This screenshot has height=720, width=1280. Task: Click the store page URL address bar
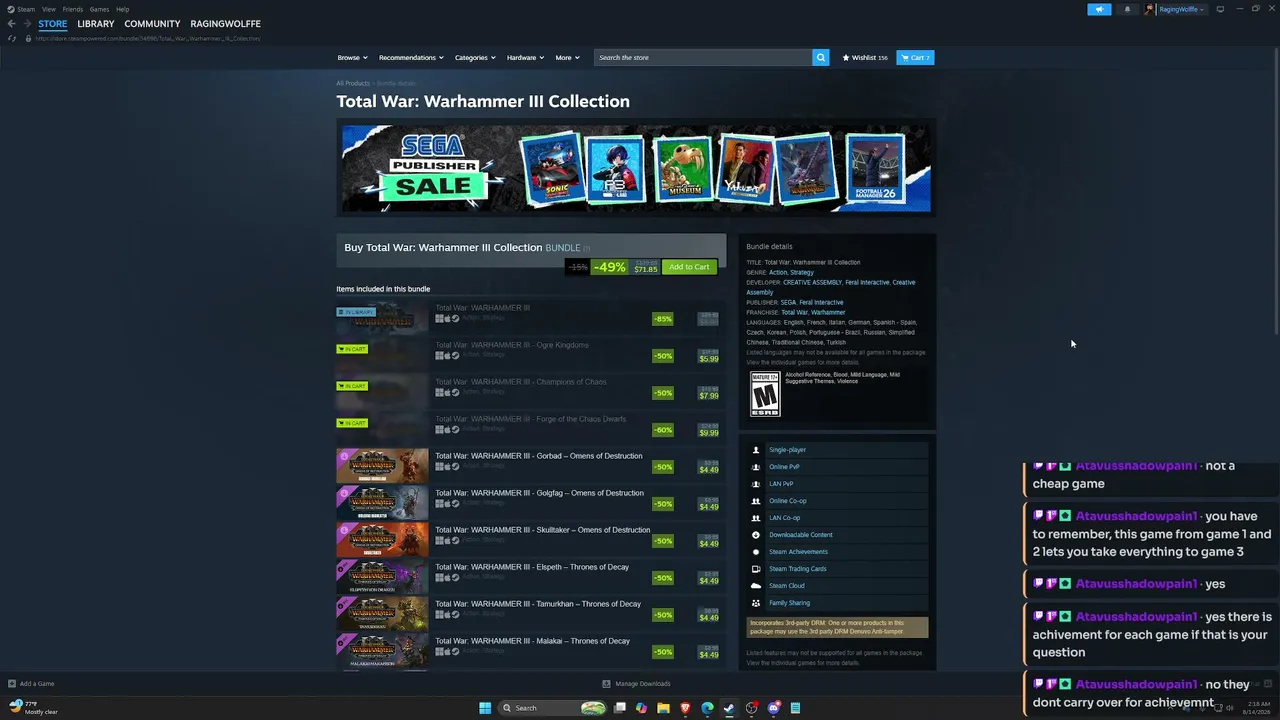(x=148, y=39)
